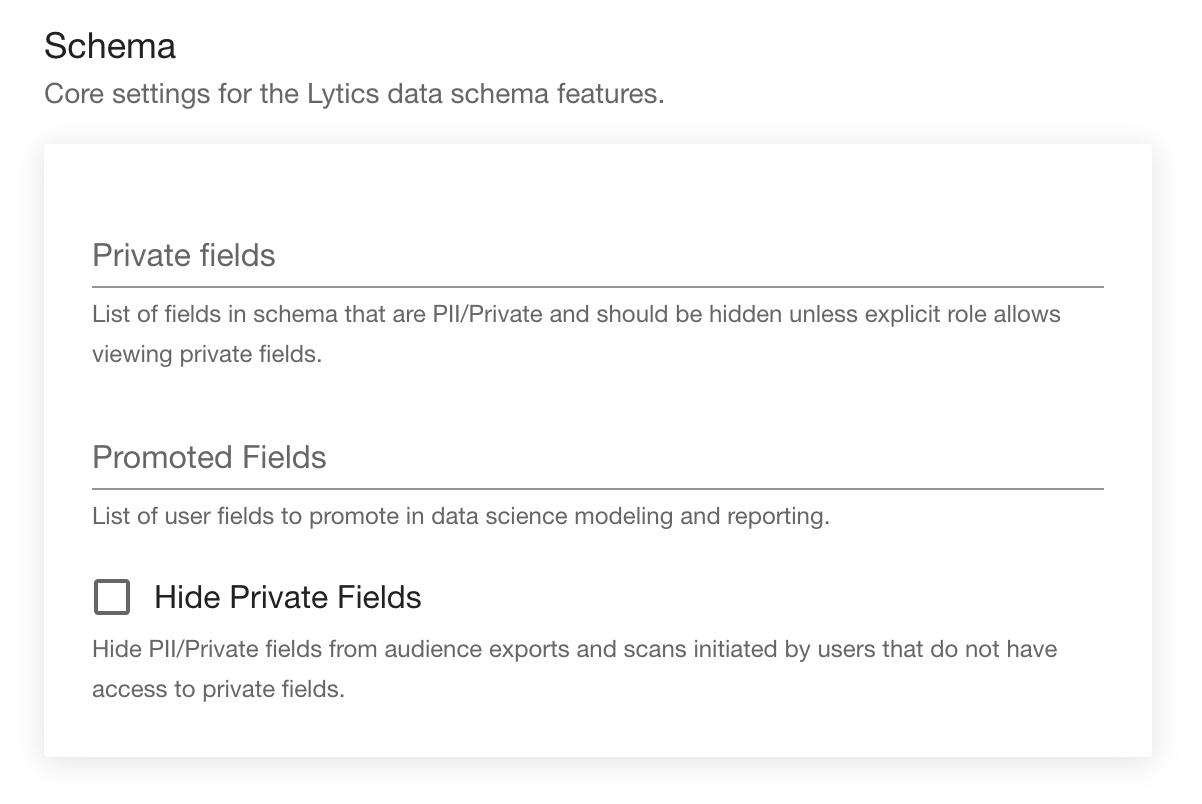The width and height of the screenshot is (1202, 804).
Task: Click the underline beneath Private fields
Action: click(597, 287)
